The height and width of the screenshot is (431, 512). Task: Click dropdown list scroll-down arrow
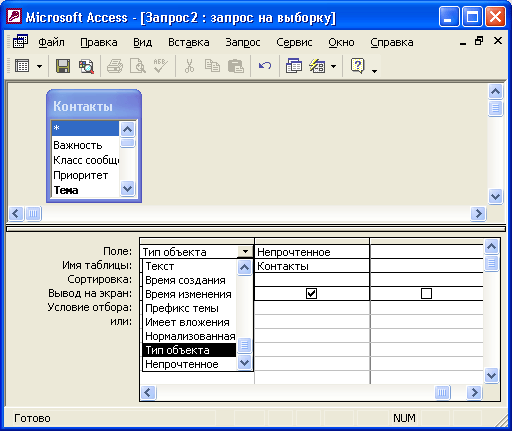[x=244, y=362]
